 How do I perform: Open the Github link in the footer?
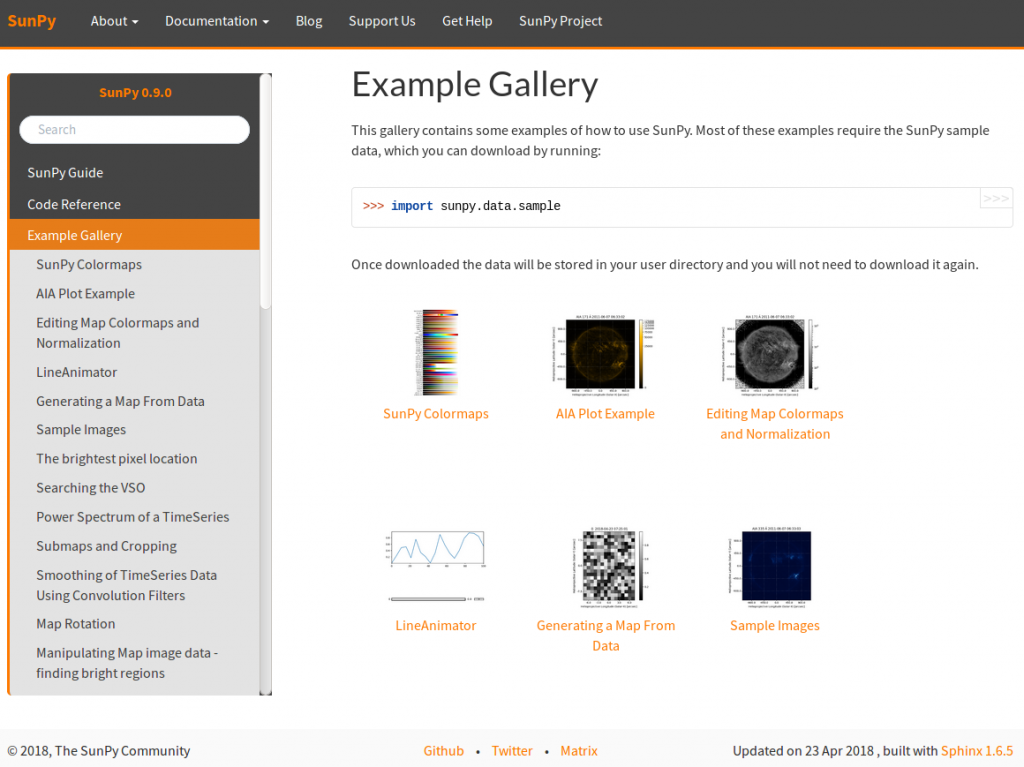(443, 750)
